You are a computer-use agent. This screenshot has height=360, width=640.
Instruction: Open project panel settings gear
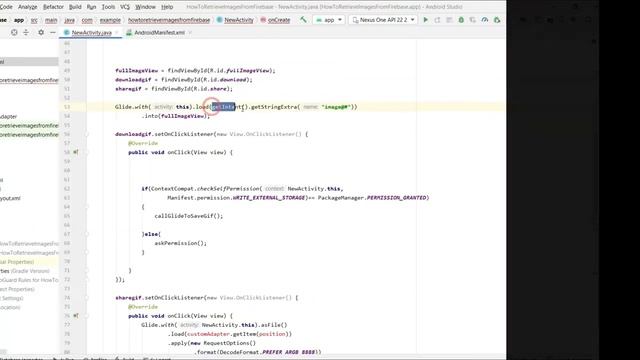[x=41, y=32]
